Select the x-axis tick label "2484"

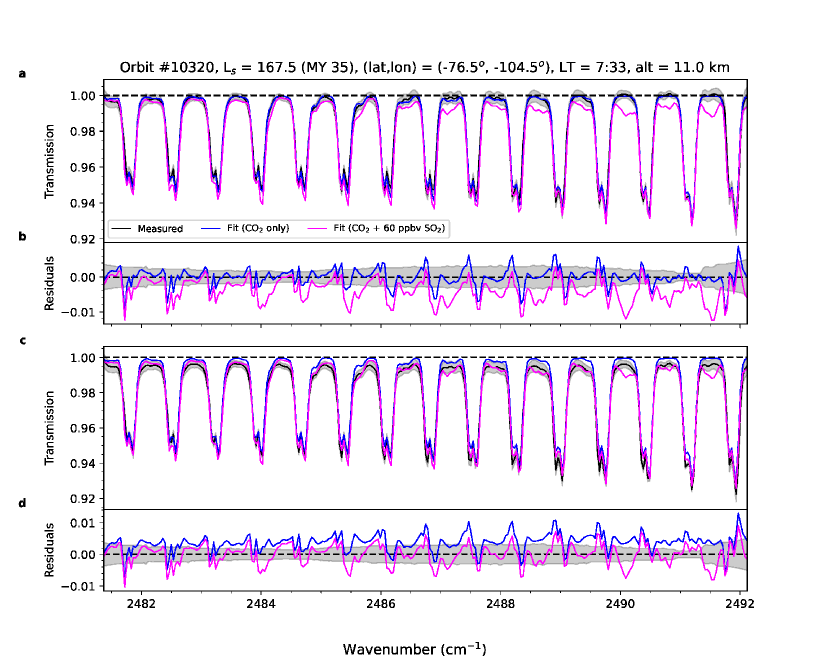[261, 604]
